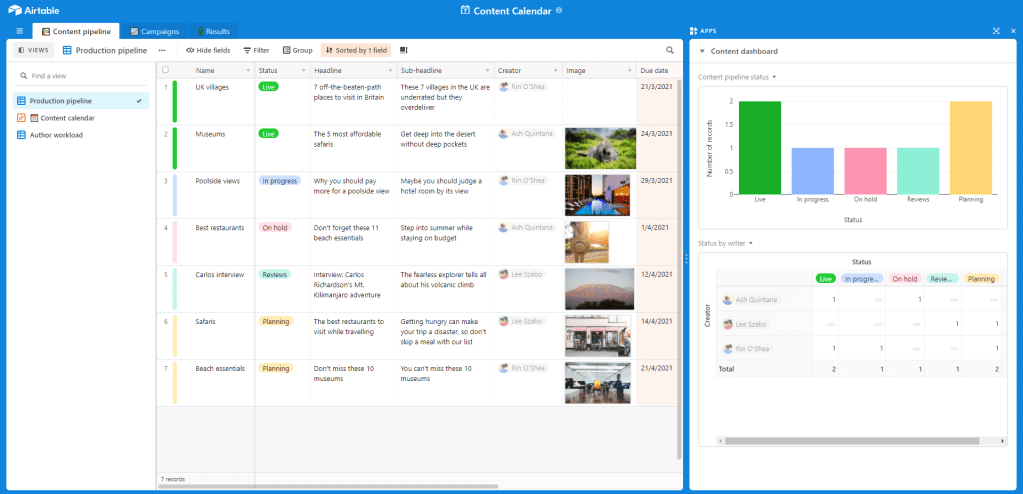Click the fullscreen icon in the Apps panel
The width and height of the screenshot is (1023, 494).
tap(996, 31)
